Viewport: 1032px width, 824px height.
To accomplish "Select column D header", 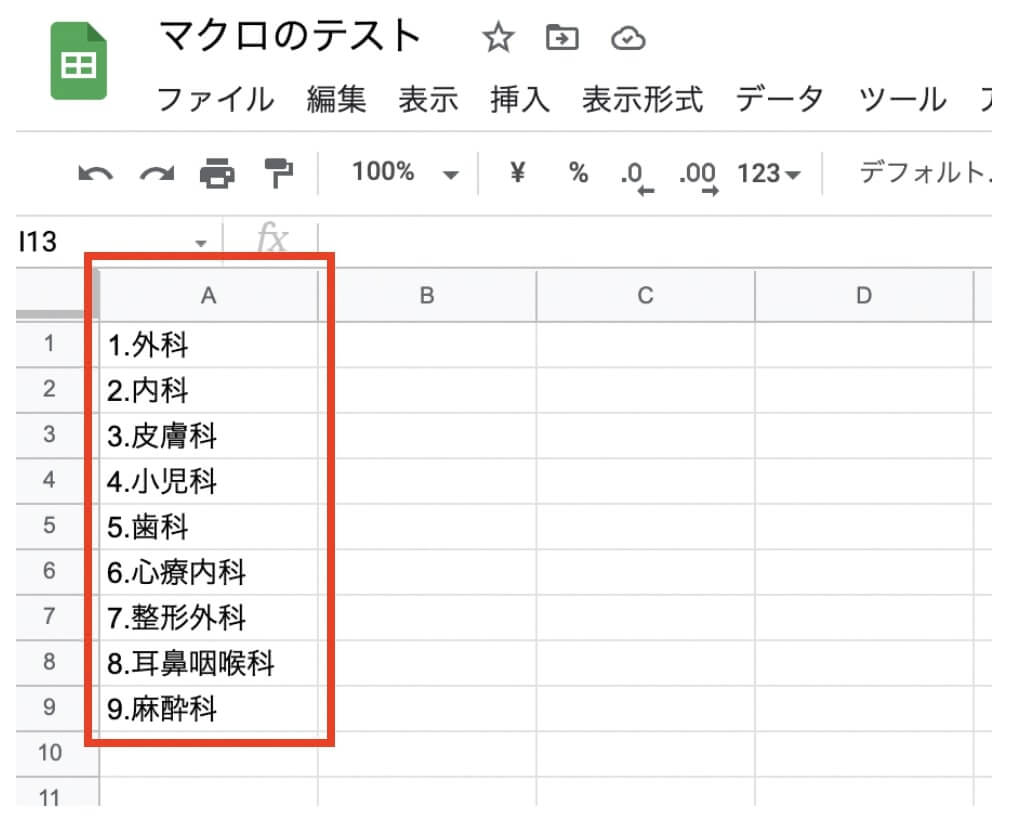I will (864, 296).
